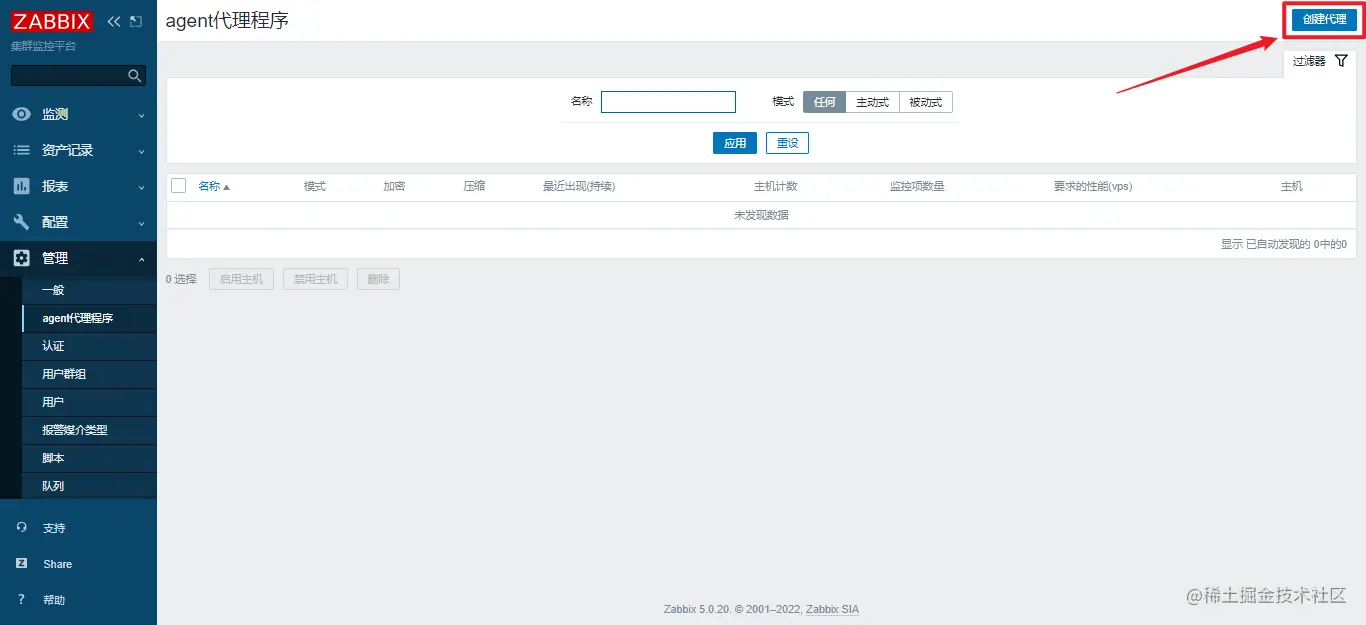
Task: Click the 未发现数据 empty-table message
Action: 761,215
